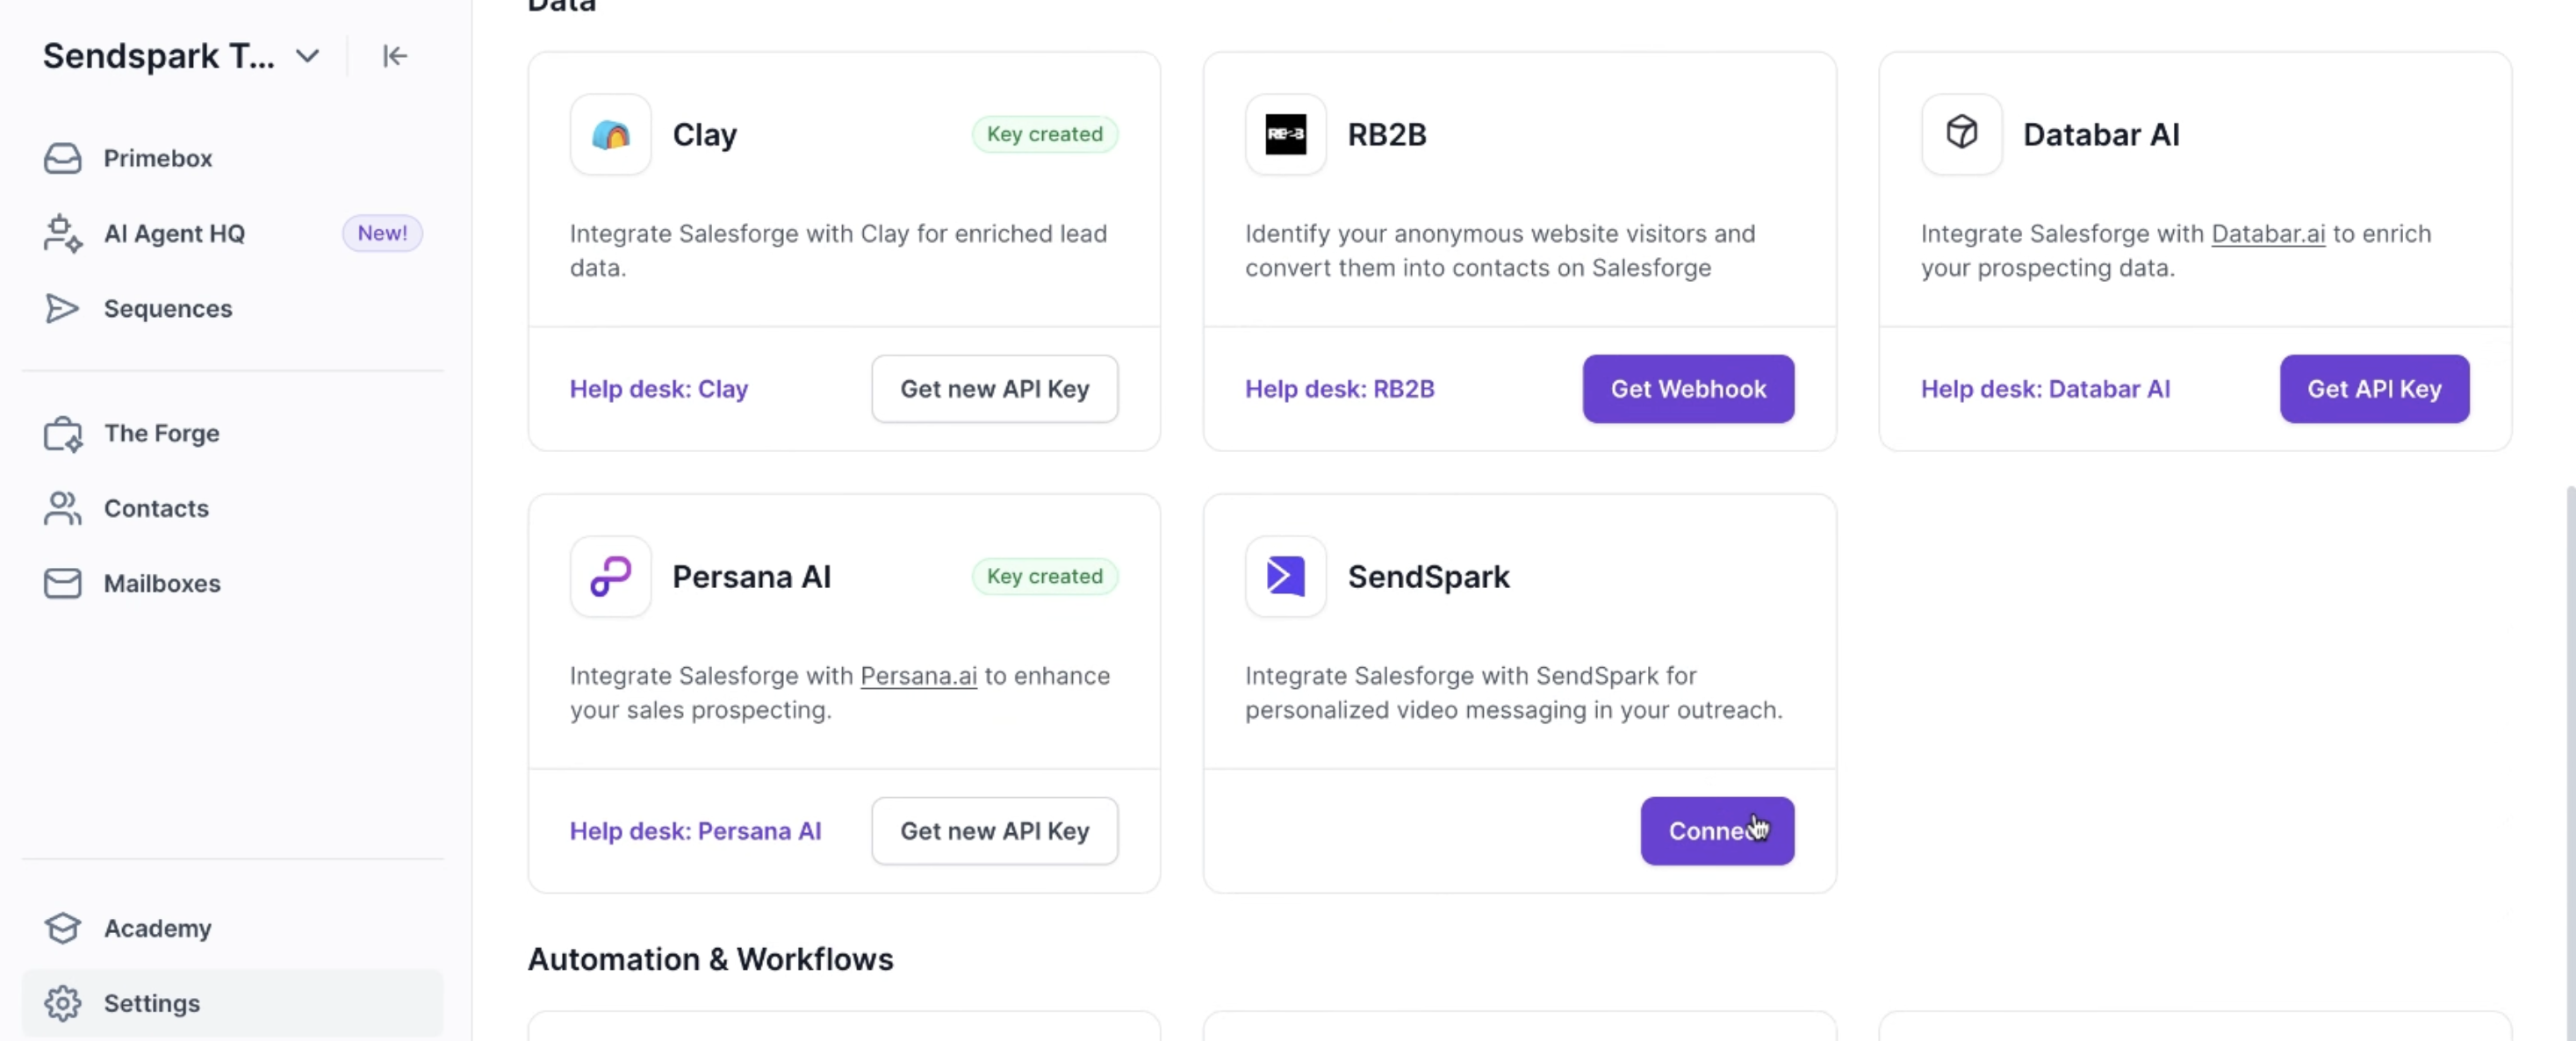
Task: Click the Clay logo icon
Action: 610,134
